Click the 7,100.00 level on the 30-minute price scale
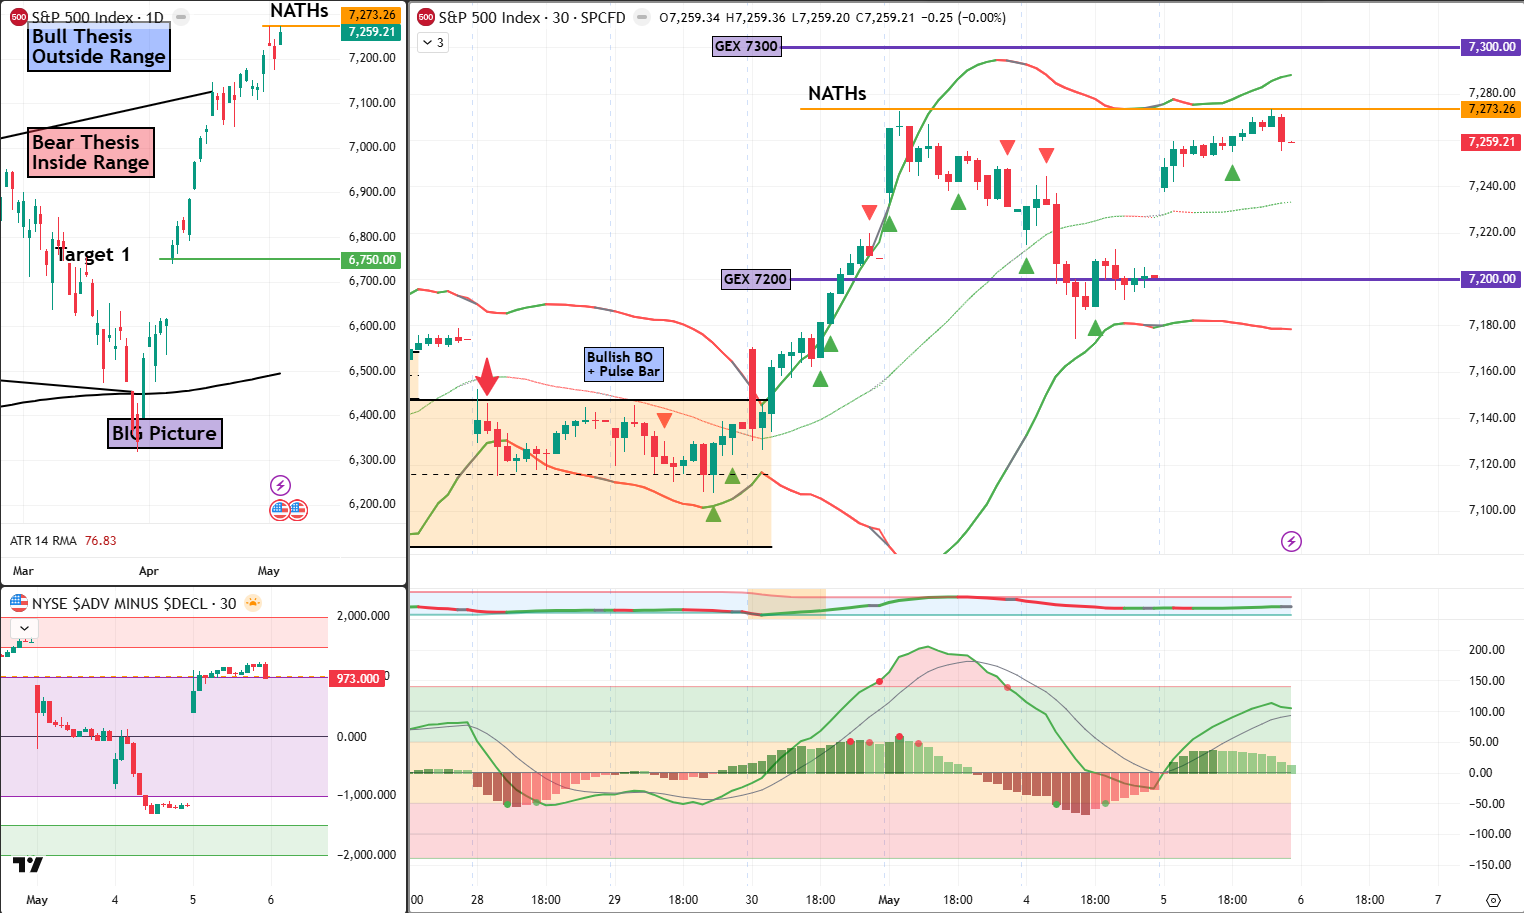This screenshot has width=1524, height=913. tap(1492, 510)
